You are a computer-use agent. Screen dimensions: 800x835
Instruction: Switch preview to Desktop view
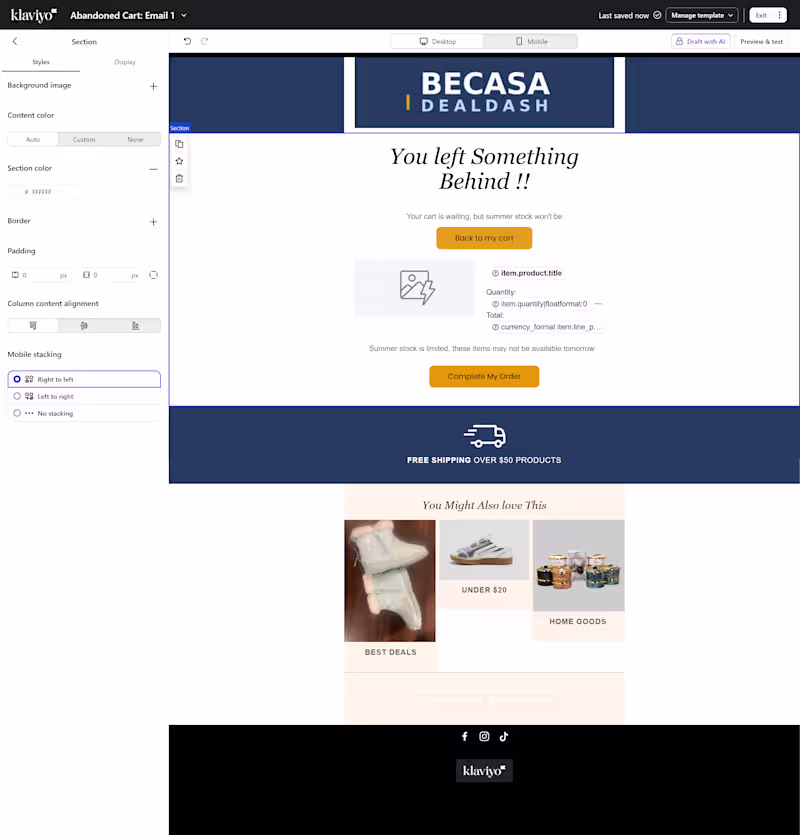click(438, 42)
